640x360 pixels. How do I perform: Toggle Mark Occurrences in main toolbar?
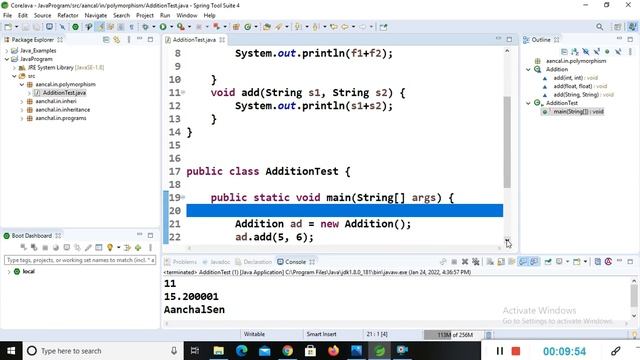tap(100, 27)
